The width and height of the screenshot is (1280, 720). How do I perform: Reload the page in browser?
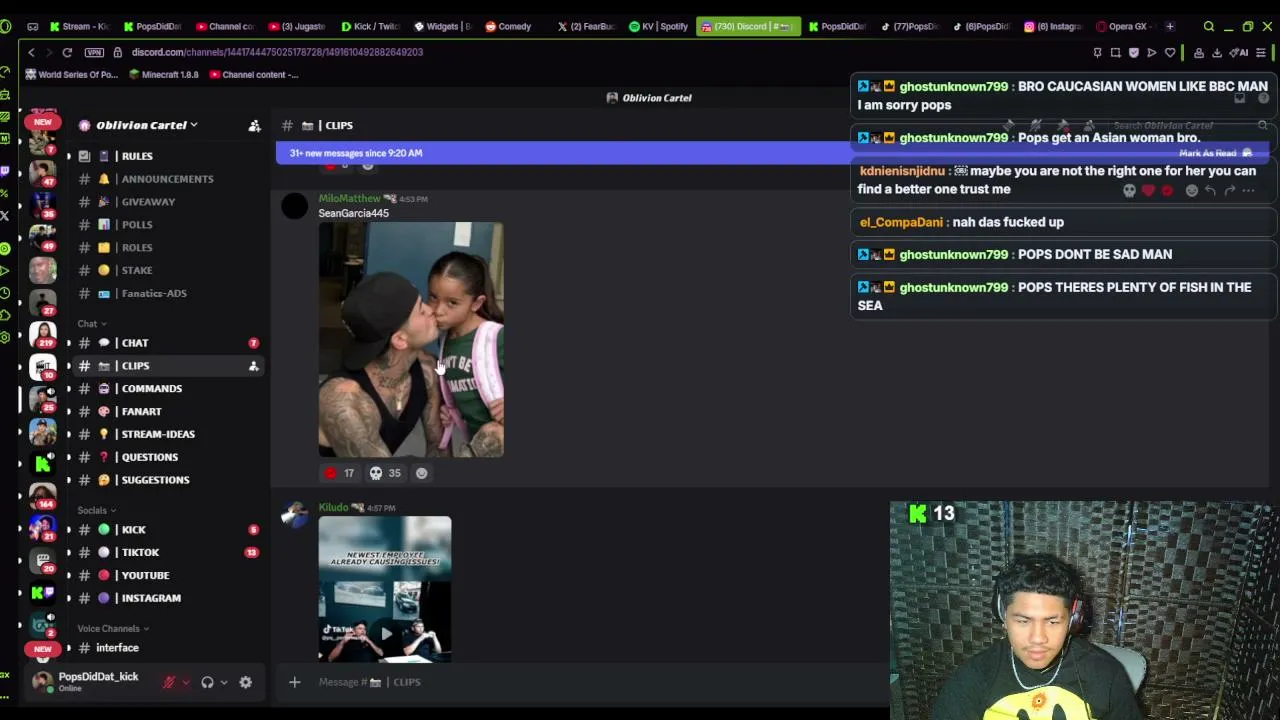coord(67,52)
